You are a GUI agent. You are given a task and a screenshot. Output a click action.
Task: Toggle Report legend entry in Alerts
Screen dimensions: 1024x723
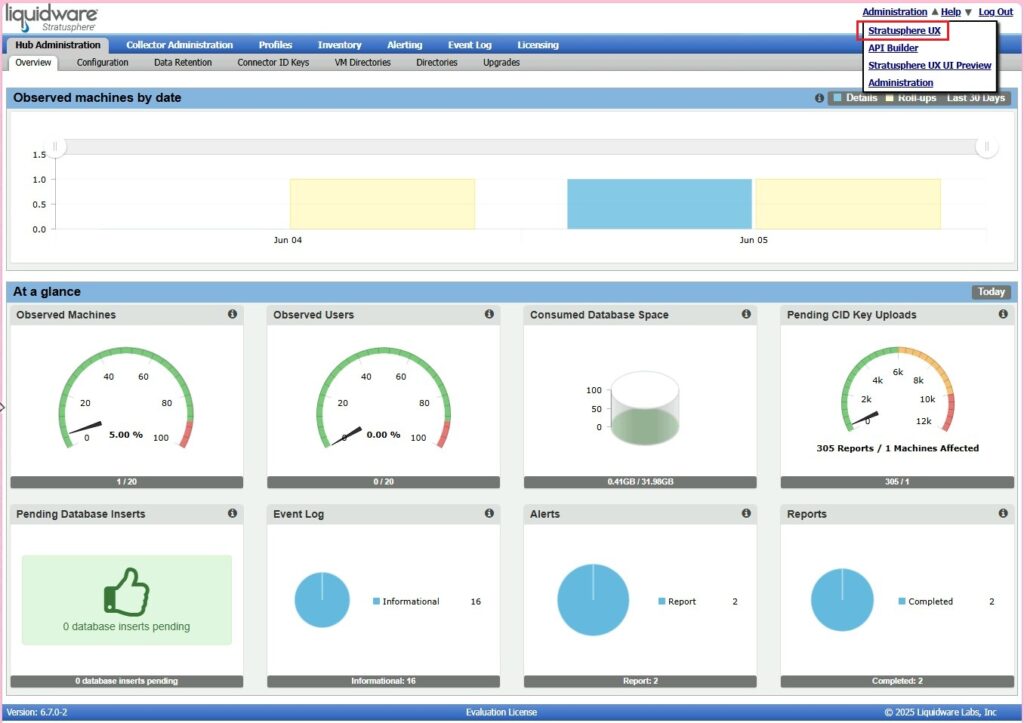coord(677,602)
